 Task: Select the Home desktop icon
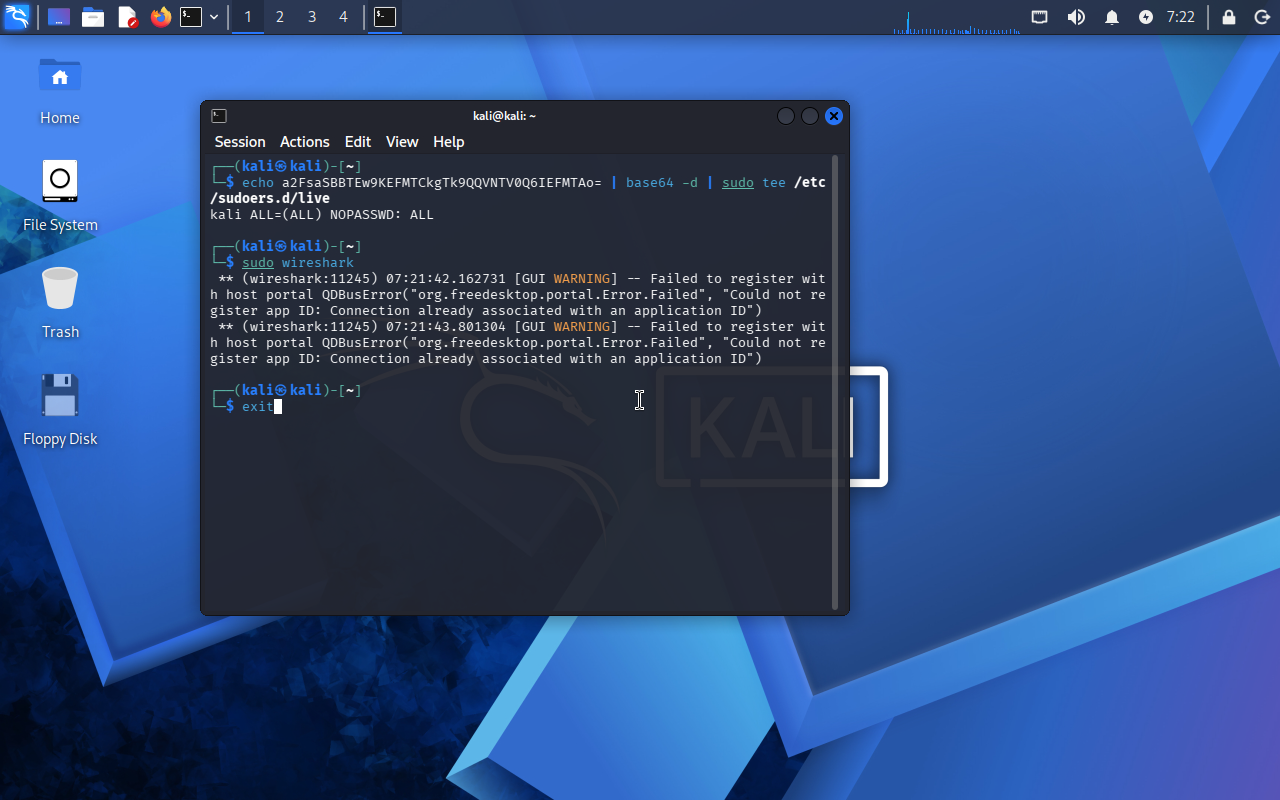pyautogui.click(x=60, y=89)
